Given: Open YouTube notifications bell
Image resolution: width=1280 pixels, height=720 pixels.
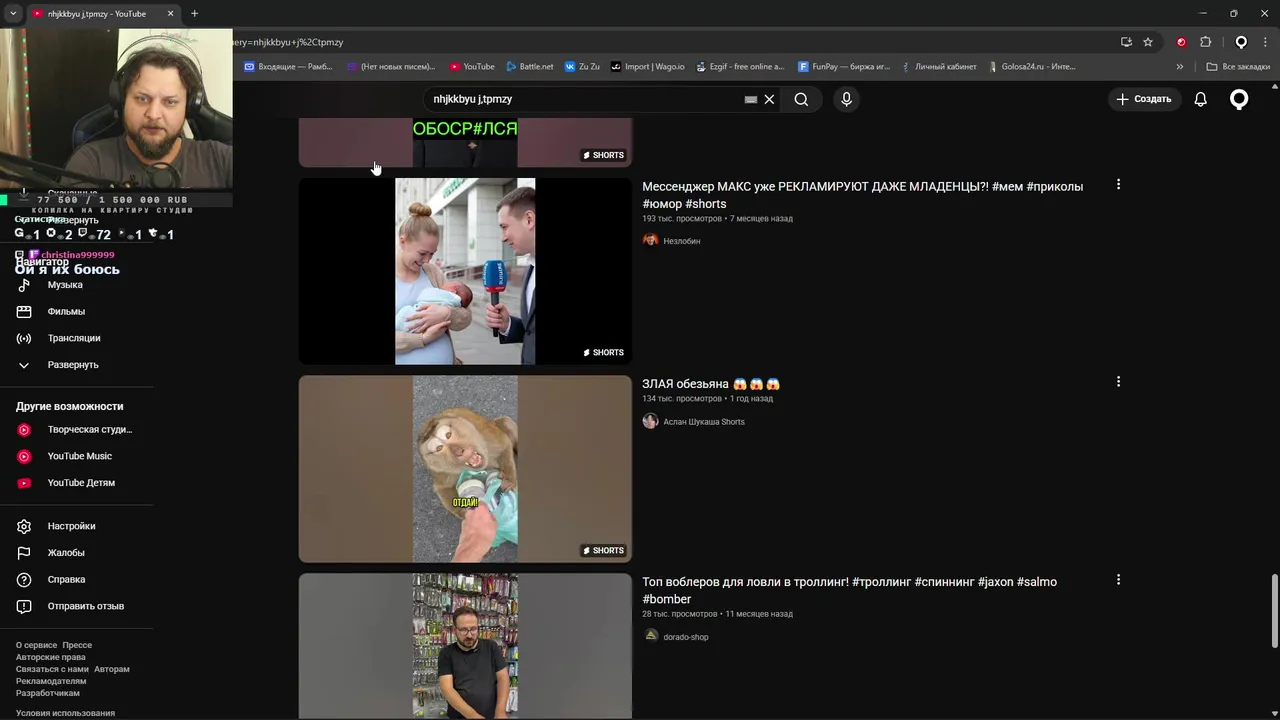Looking at the screenshot, I should pos(1200,99).
